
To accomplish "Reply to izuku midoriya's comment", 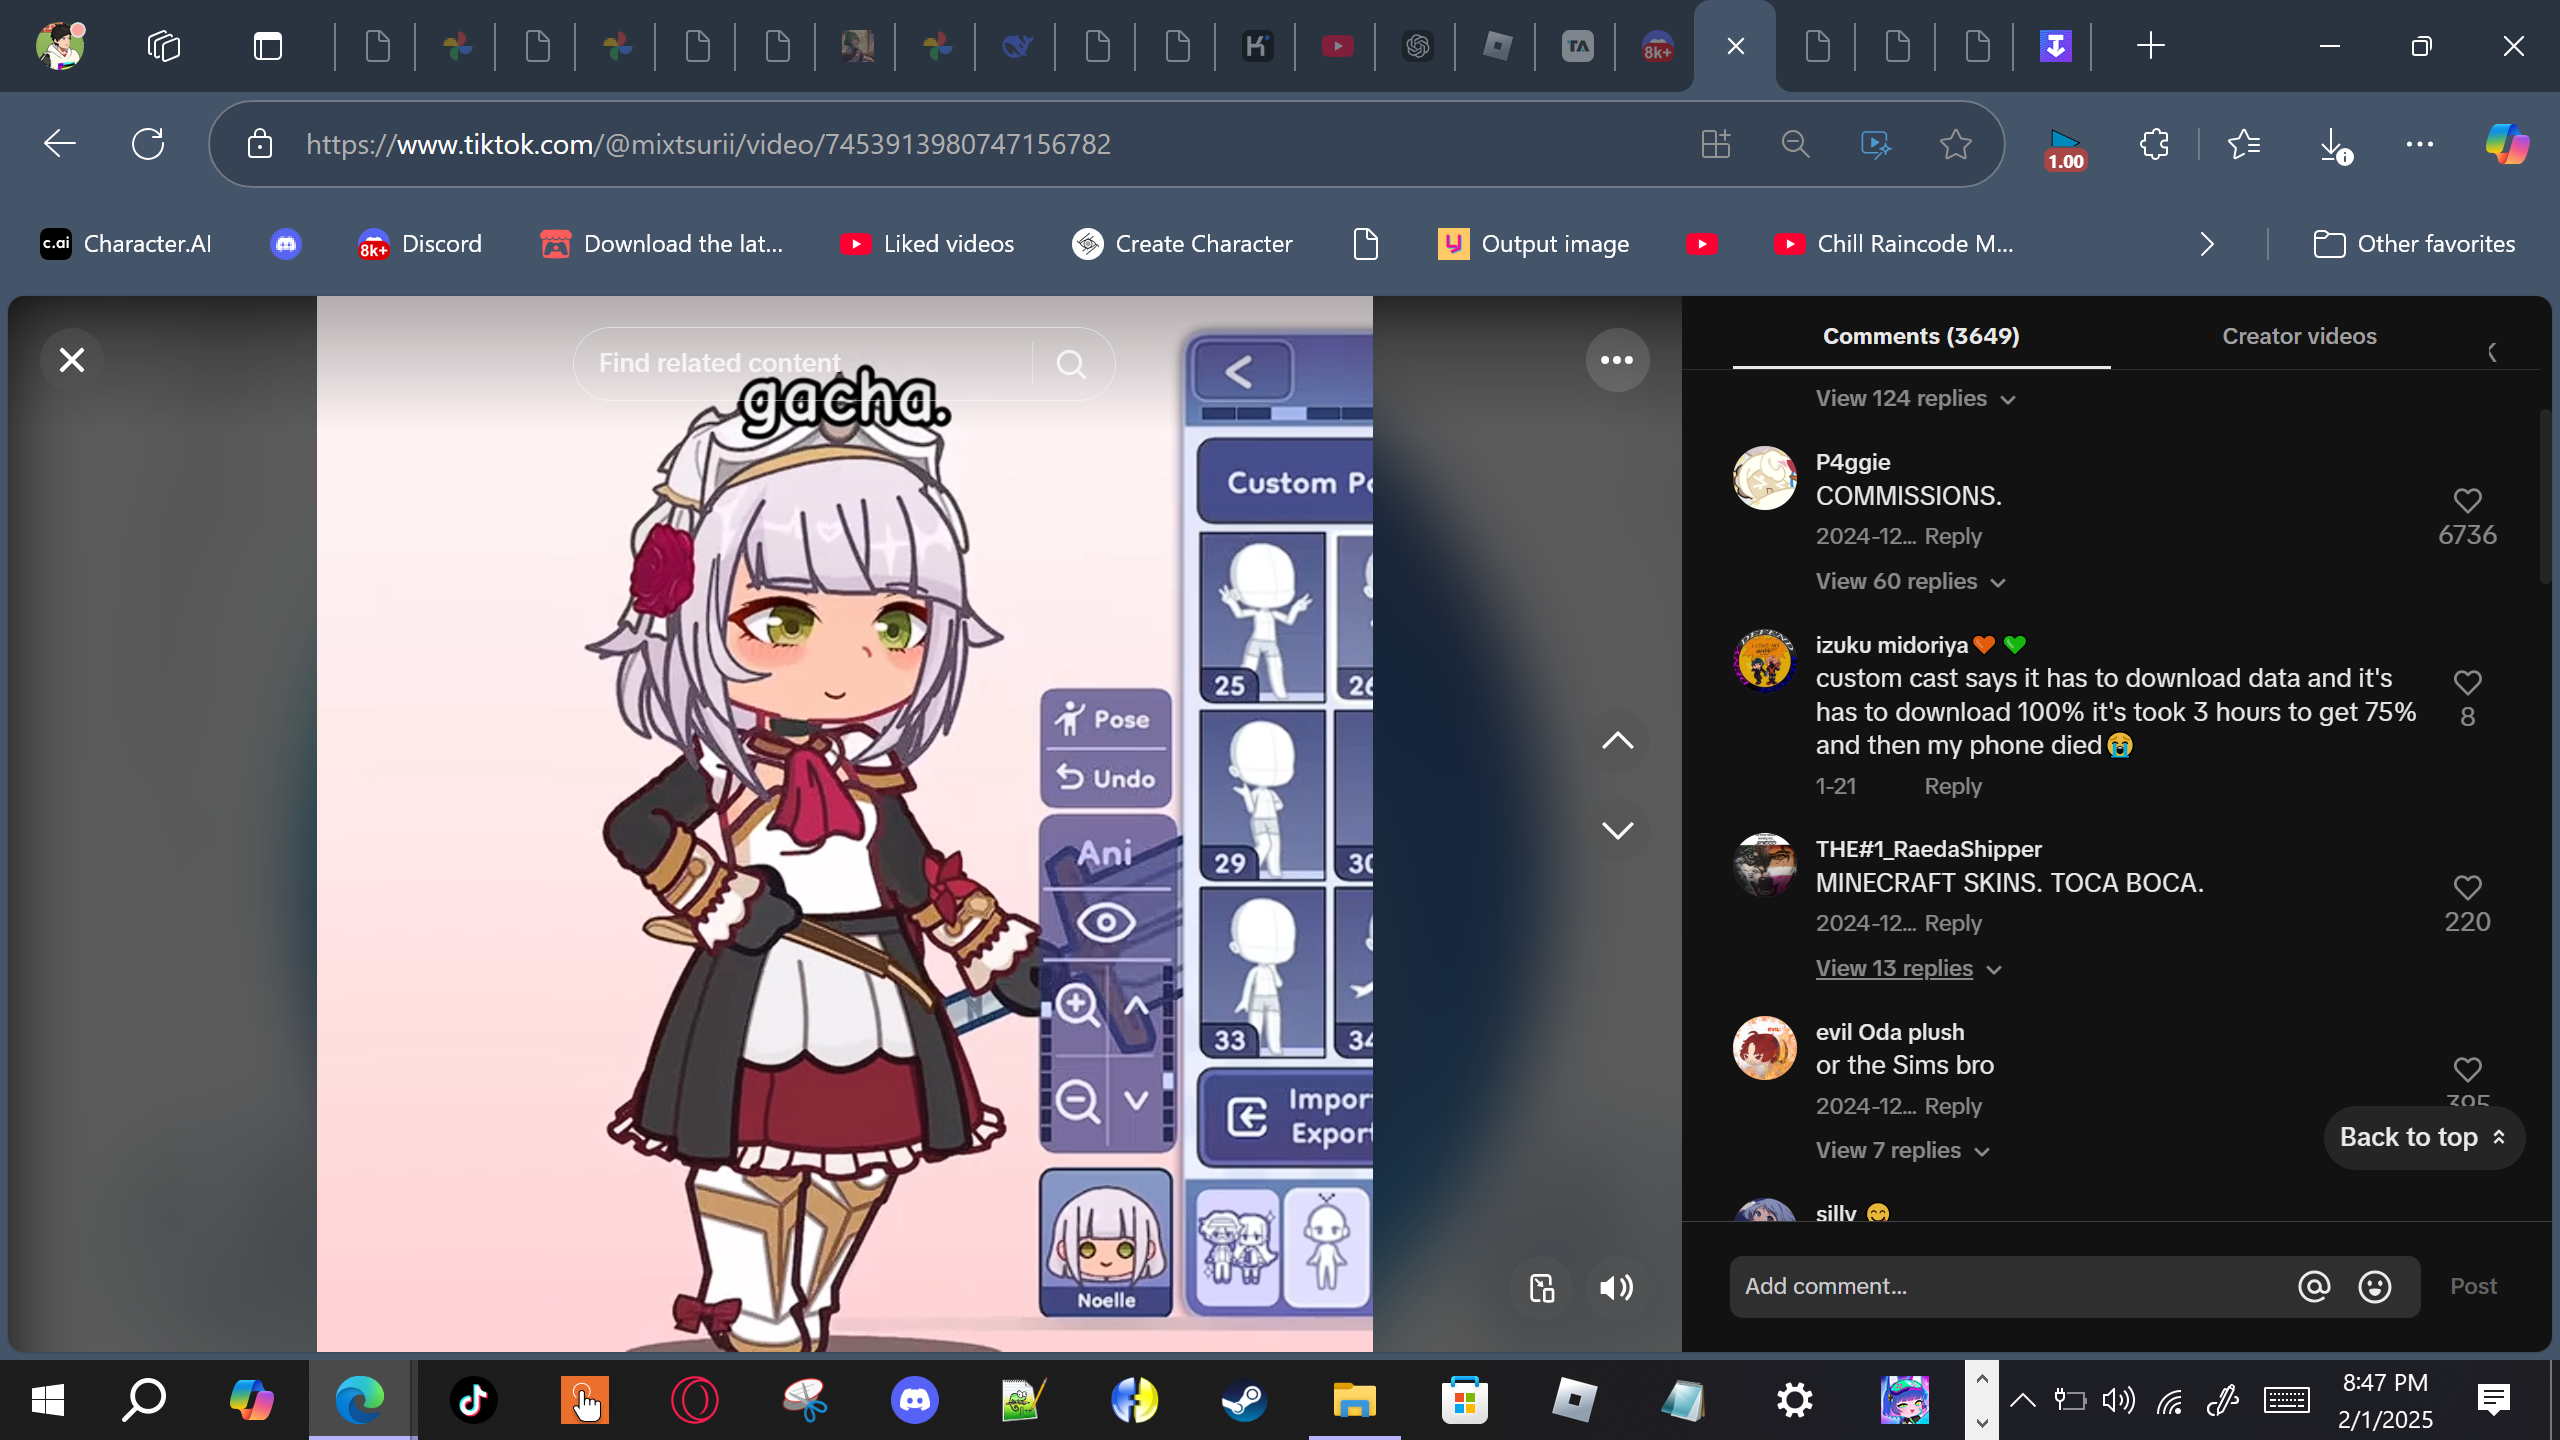I will click(1952, 786).
